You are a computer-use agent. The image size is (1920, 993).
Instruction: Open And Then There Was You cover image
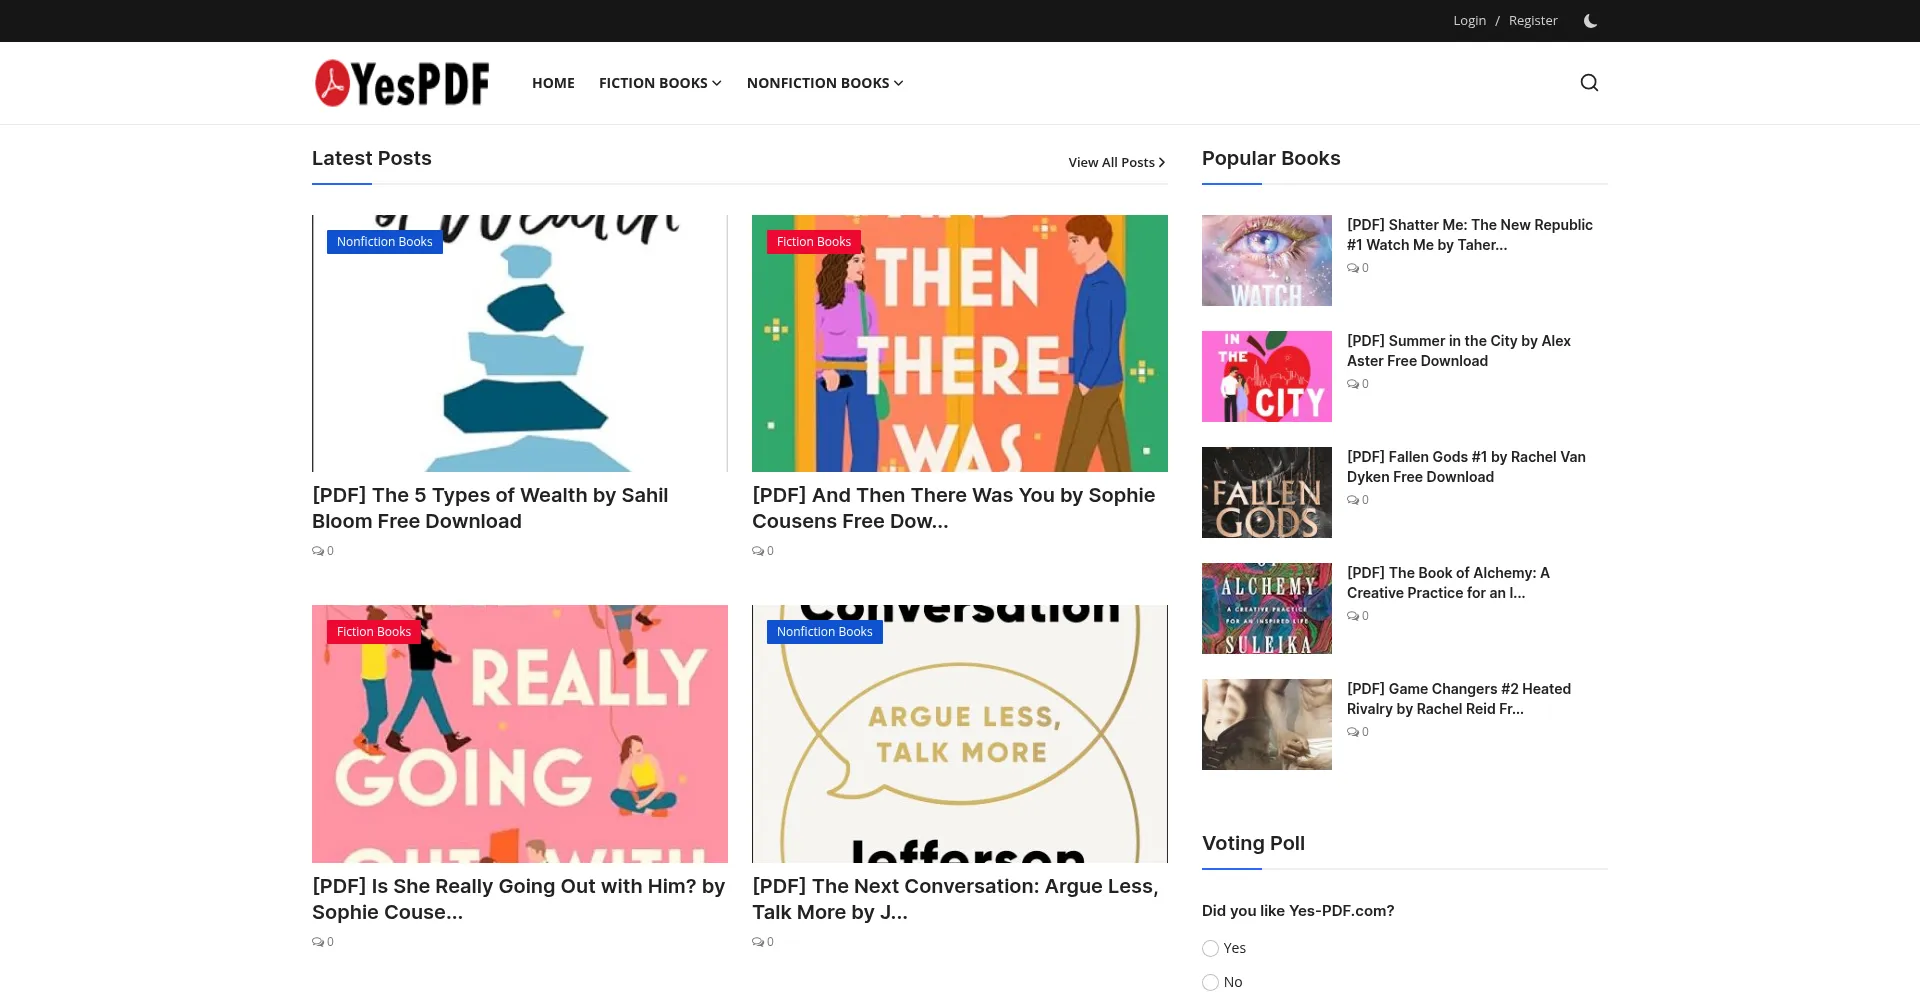coord(960,343)
